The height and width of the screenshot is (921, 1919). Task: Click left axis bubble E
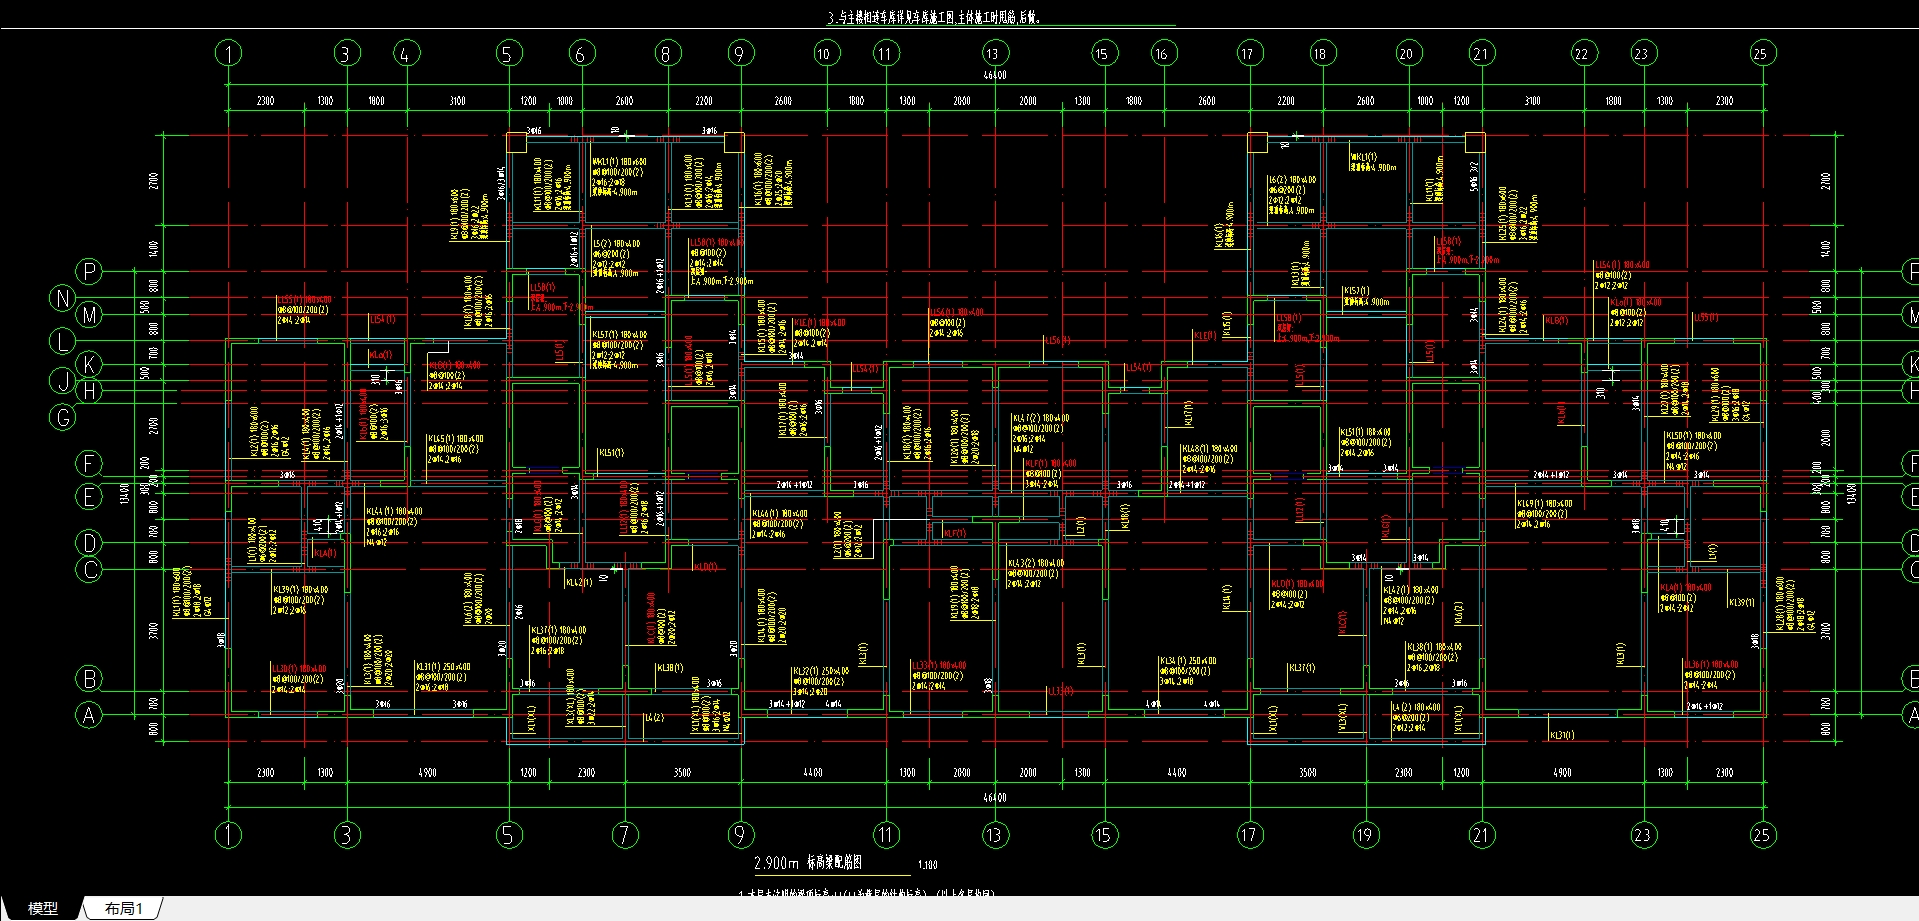[x=90, y=496]
